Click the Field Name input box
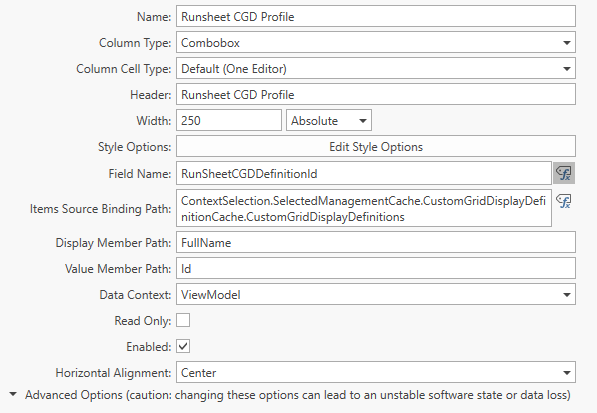Viewport: 597px width, 413px height. click(364, 173)
